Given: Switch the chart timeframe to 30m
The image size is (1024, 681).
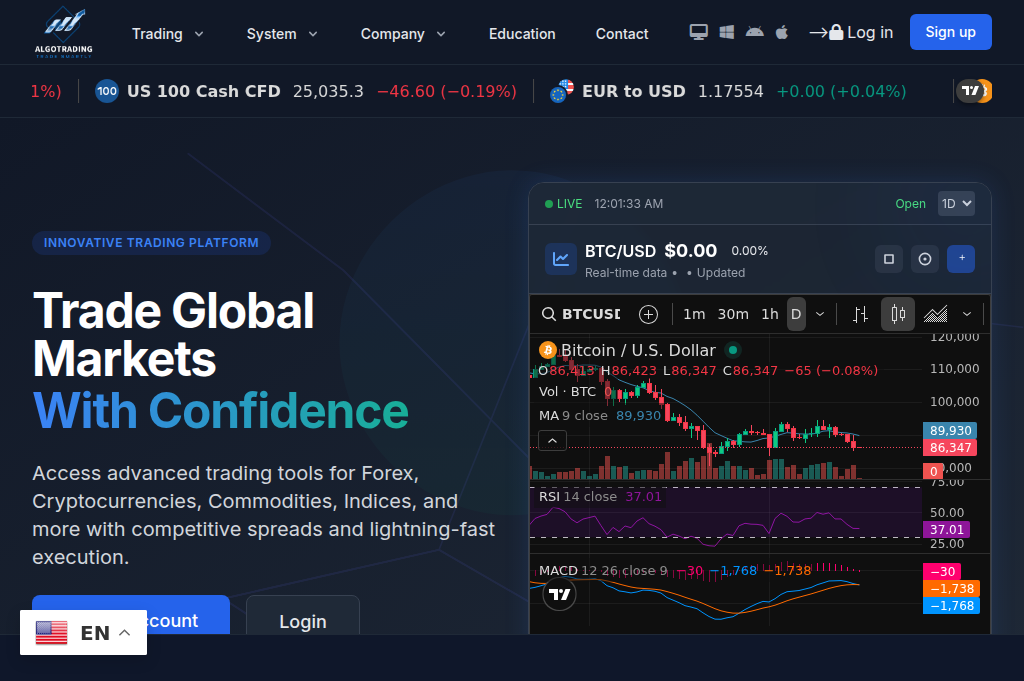Looking at the screenshot, I should coord(733,313).
